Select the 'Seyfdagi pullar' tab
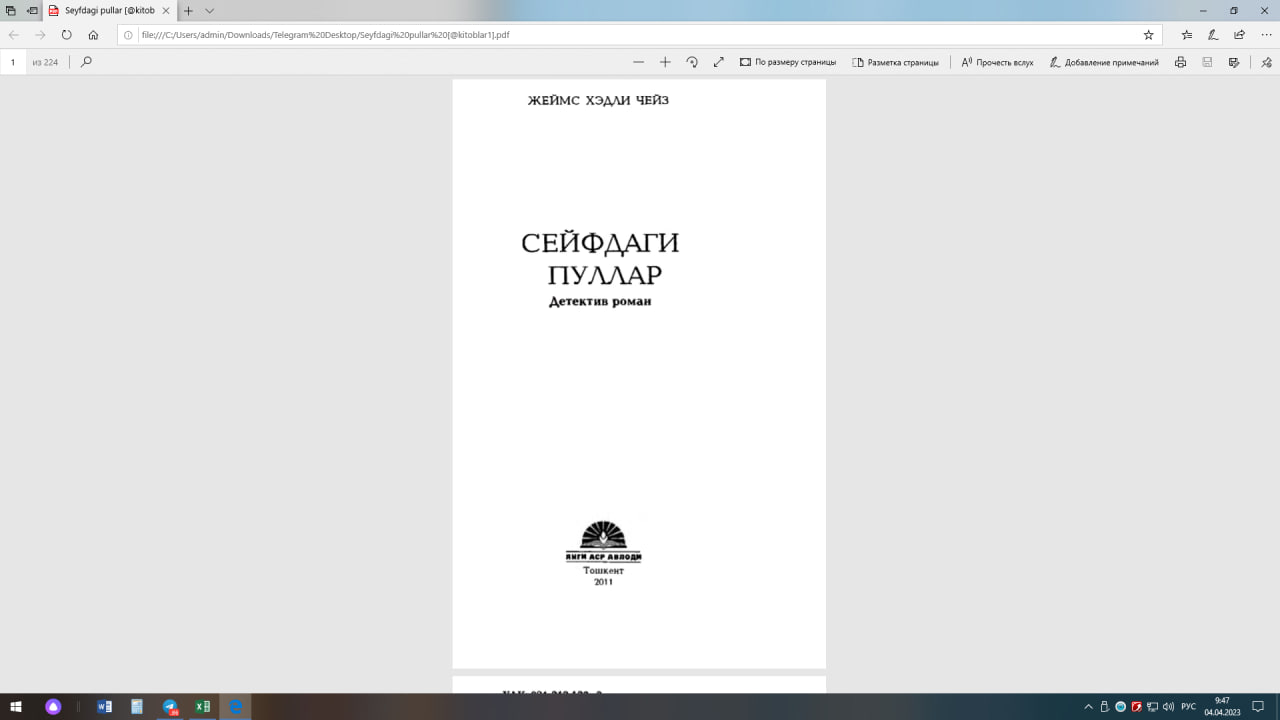1280x720 pixels. 110,10
